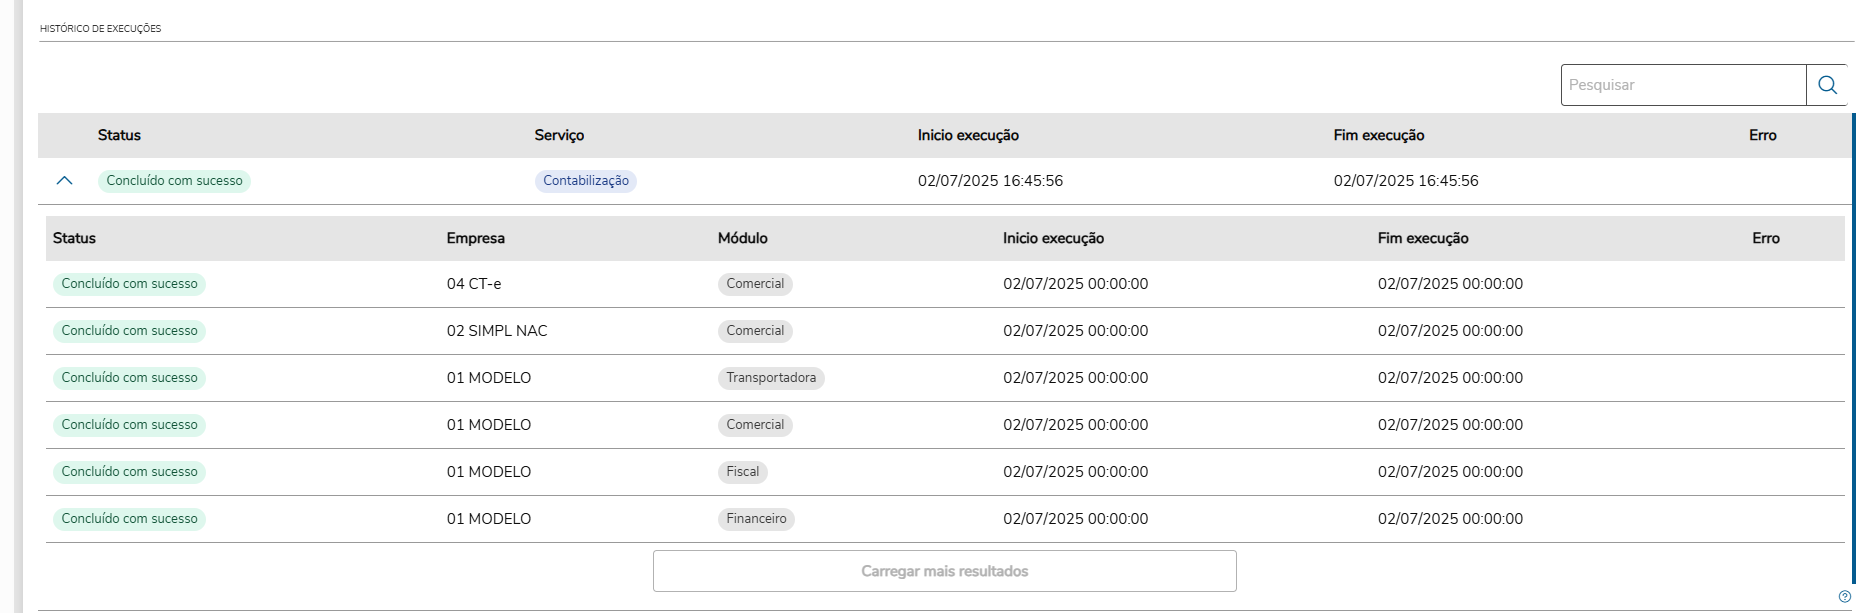The width and height of the screenshot is (1861, 613).
Task: Click the Carregar mais resultados button
Action: point(944,571)
